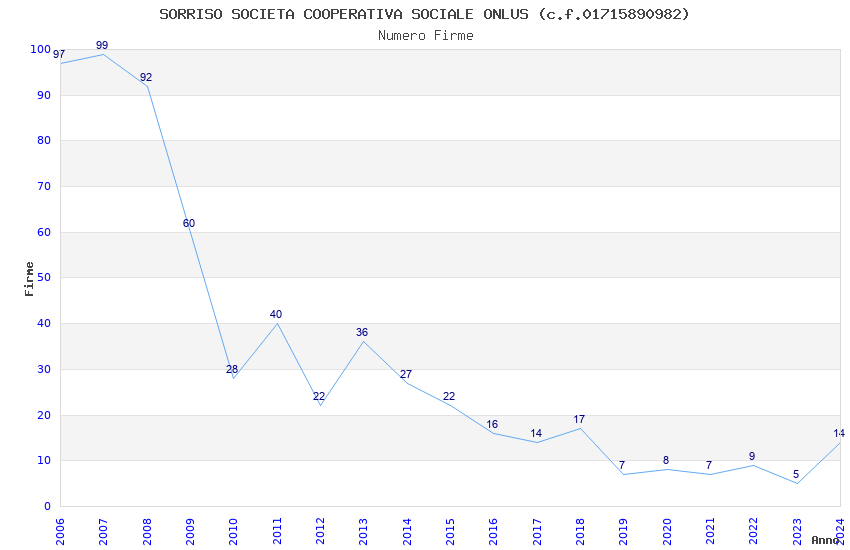The image size is (850, 550).
Task: Select data point value 28 for 2010
Action: 232,370
